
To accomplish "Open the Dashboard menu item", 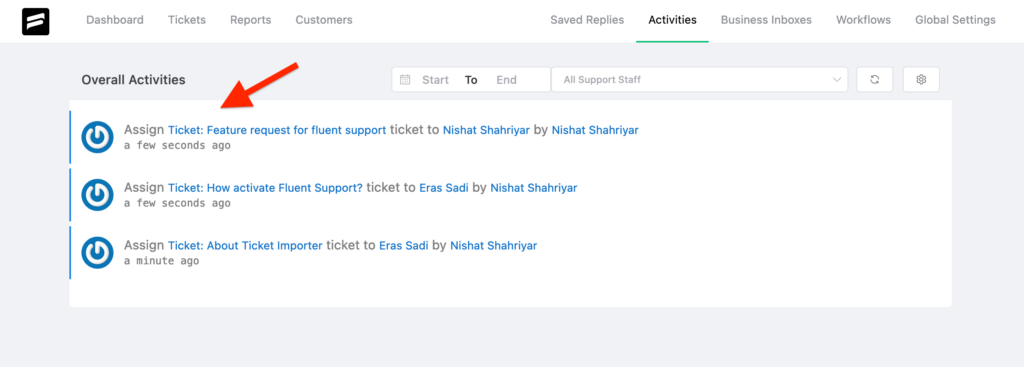I will coord(115,20).
